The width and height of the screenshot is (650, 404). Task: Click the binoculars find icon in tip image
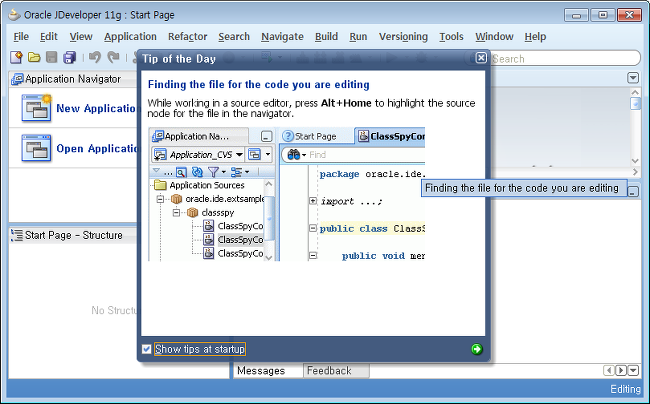coord(293,155)
